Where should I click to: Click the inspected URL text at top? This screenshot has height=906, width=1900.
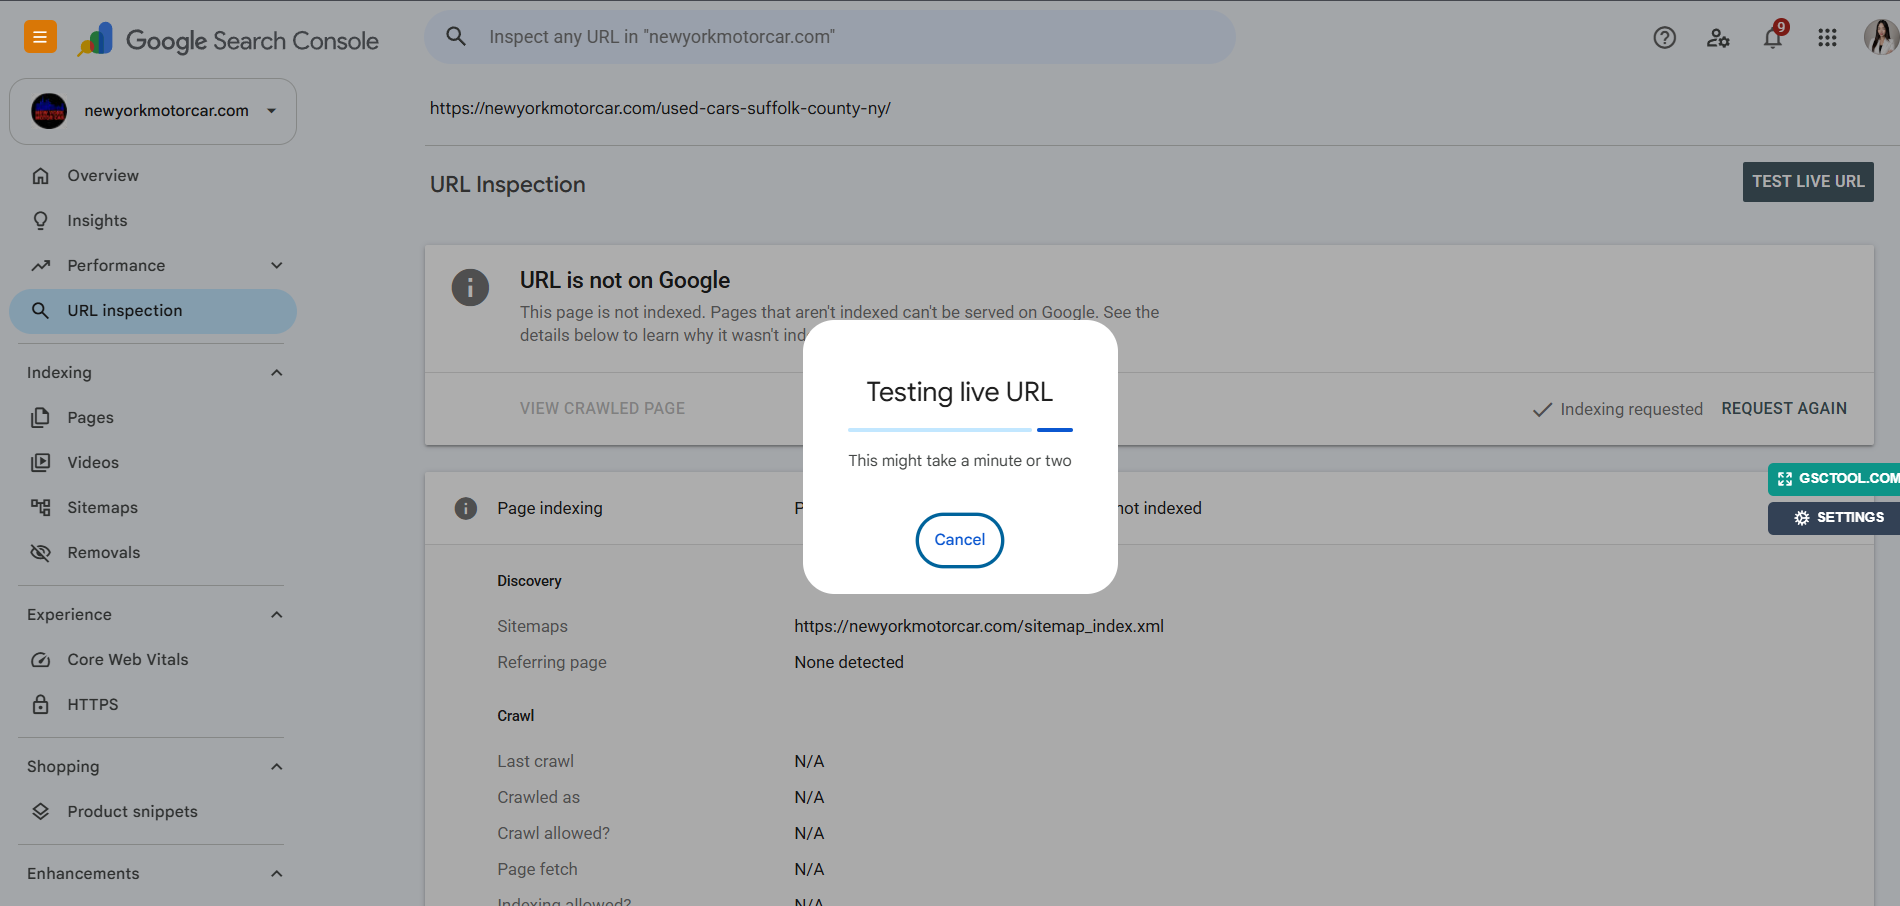(660, 109)
